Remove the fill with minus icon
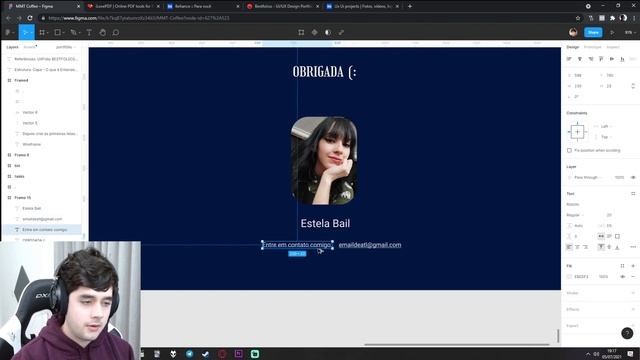 633,277
